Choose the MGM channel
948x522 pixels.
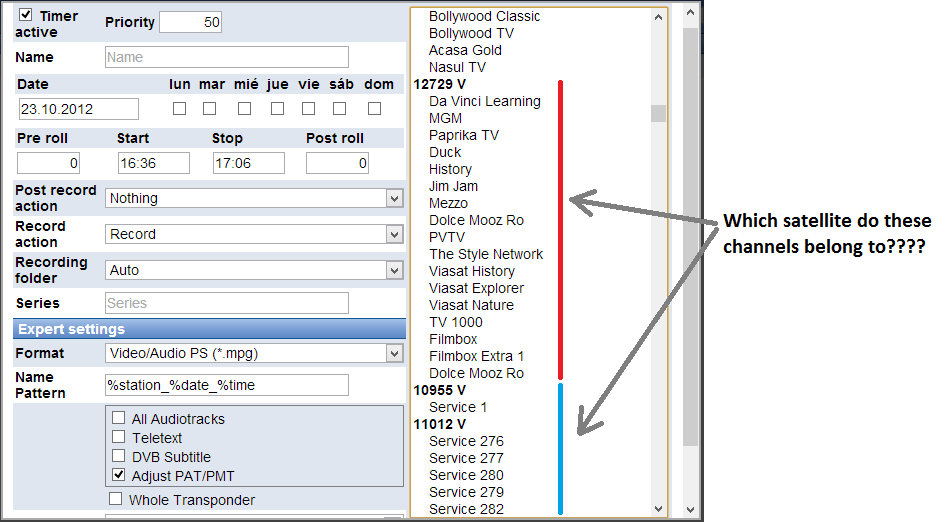coord(445,118)
